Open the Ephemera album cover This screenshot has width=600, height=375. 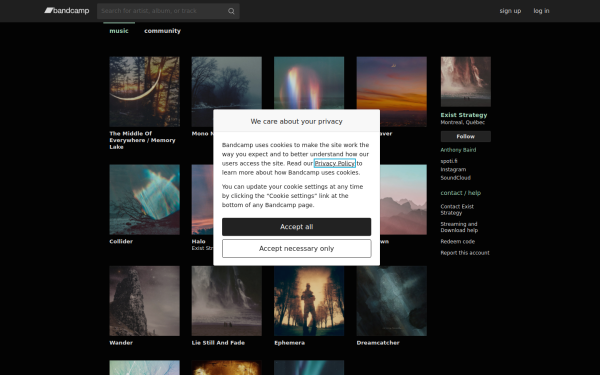pyautogui.click(x=309, y=301)
